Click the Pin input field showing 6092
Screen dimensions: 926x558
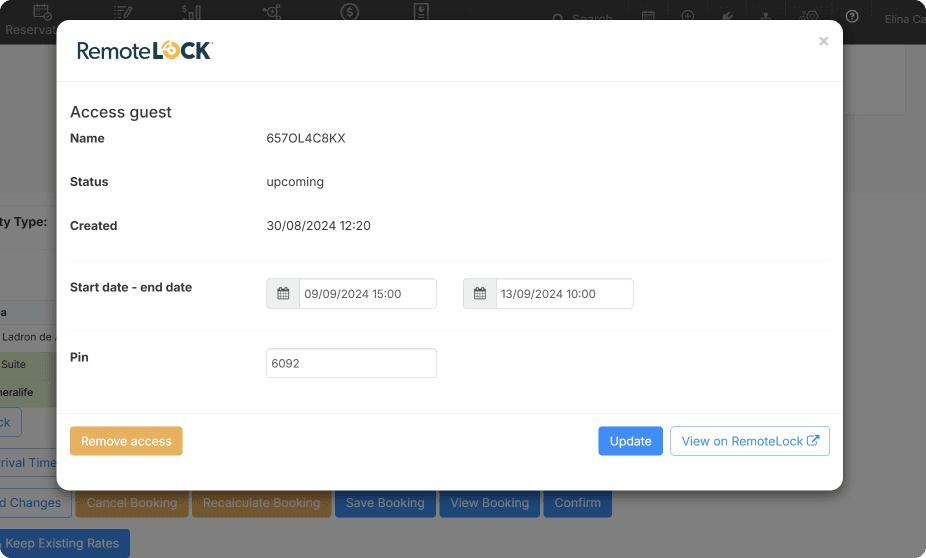(351, 363)
